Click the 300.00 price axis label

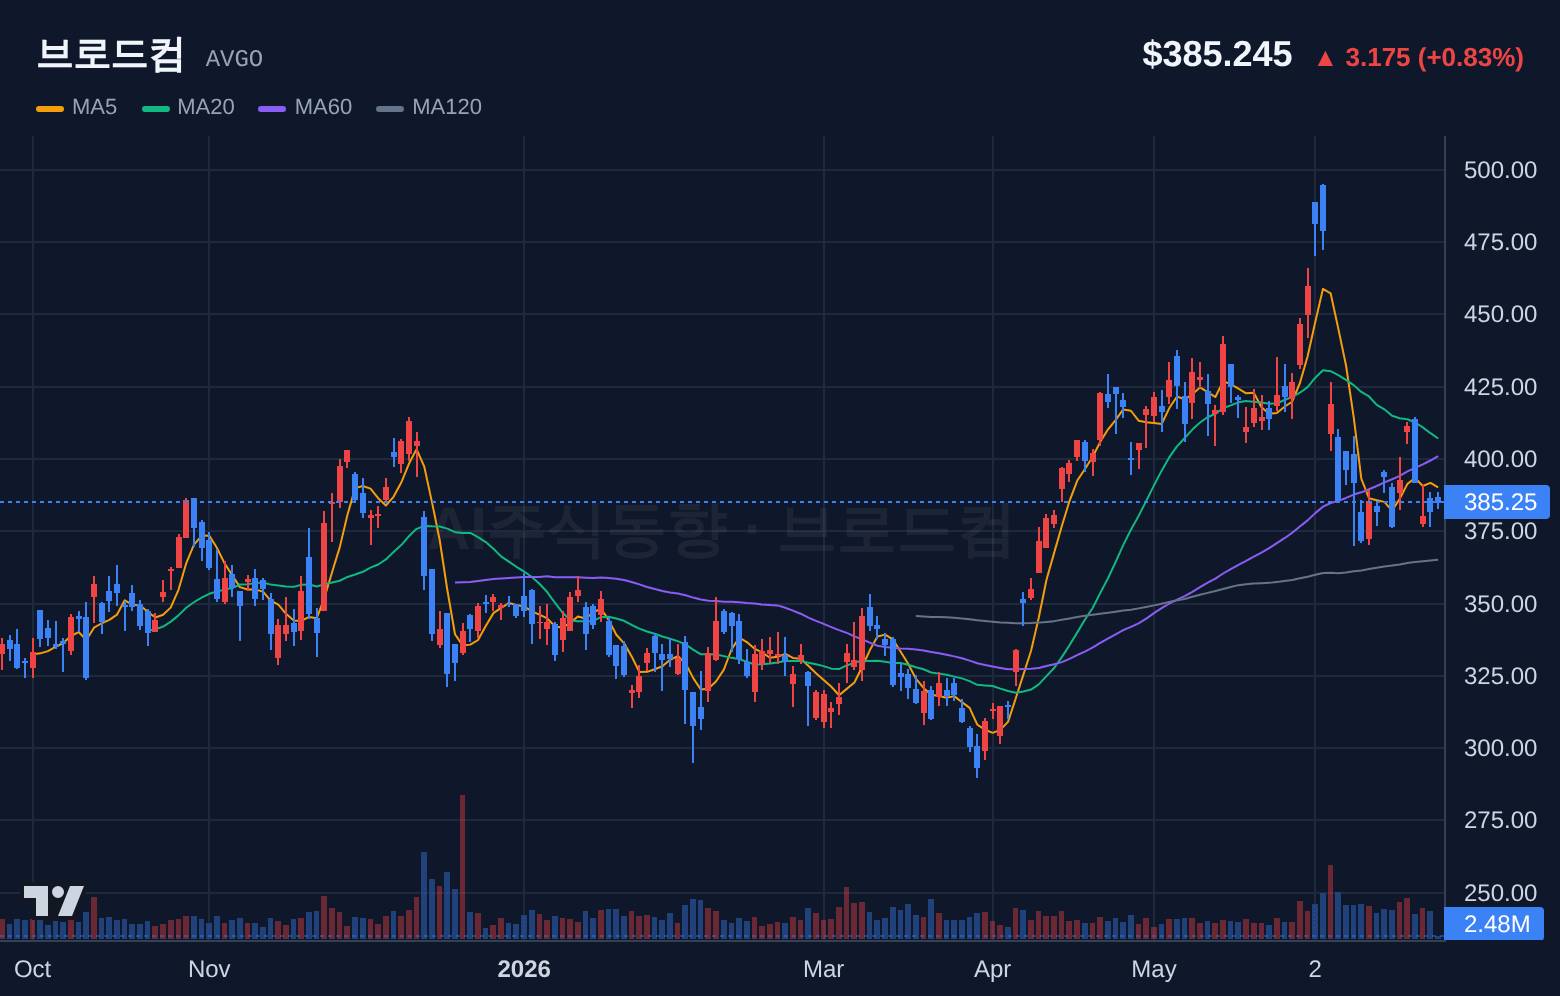click(1500, 748)
